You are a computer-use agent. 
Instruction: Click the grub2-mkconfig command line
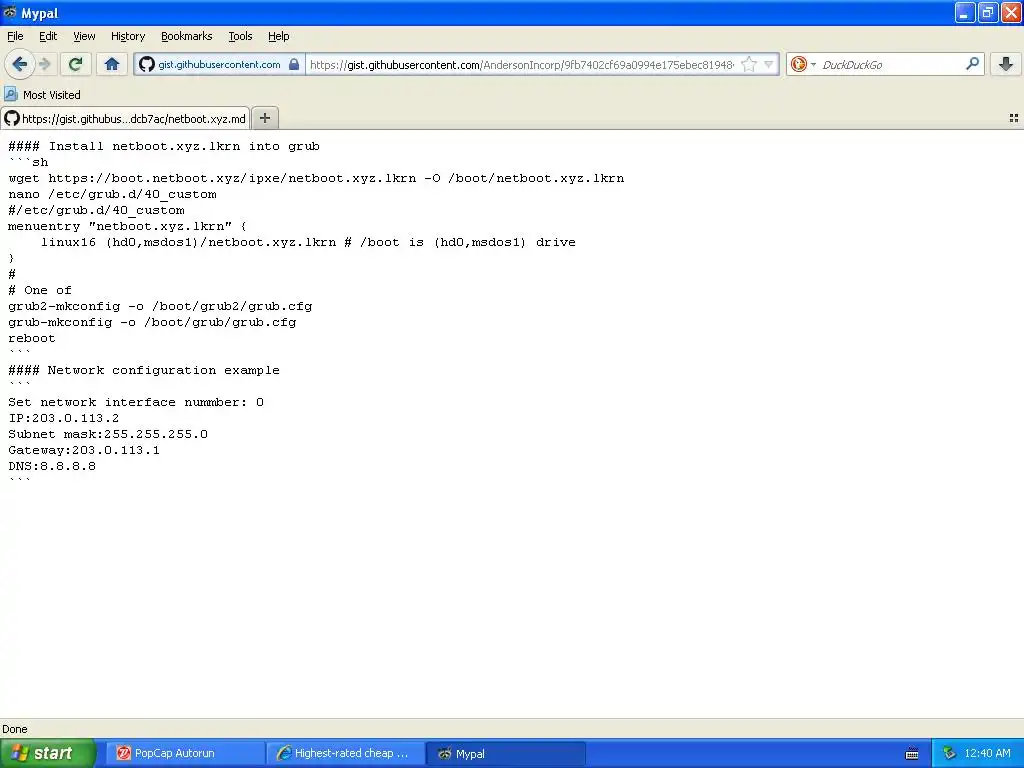[160, 306]
